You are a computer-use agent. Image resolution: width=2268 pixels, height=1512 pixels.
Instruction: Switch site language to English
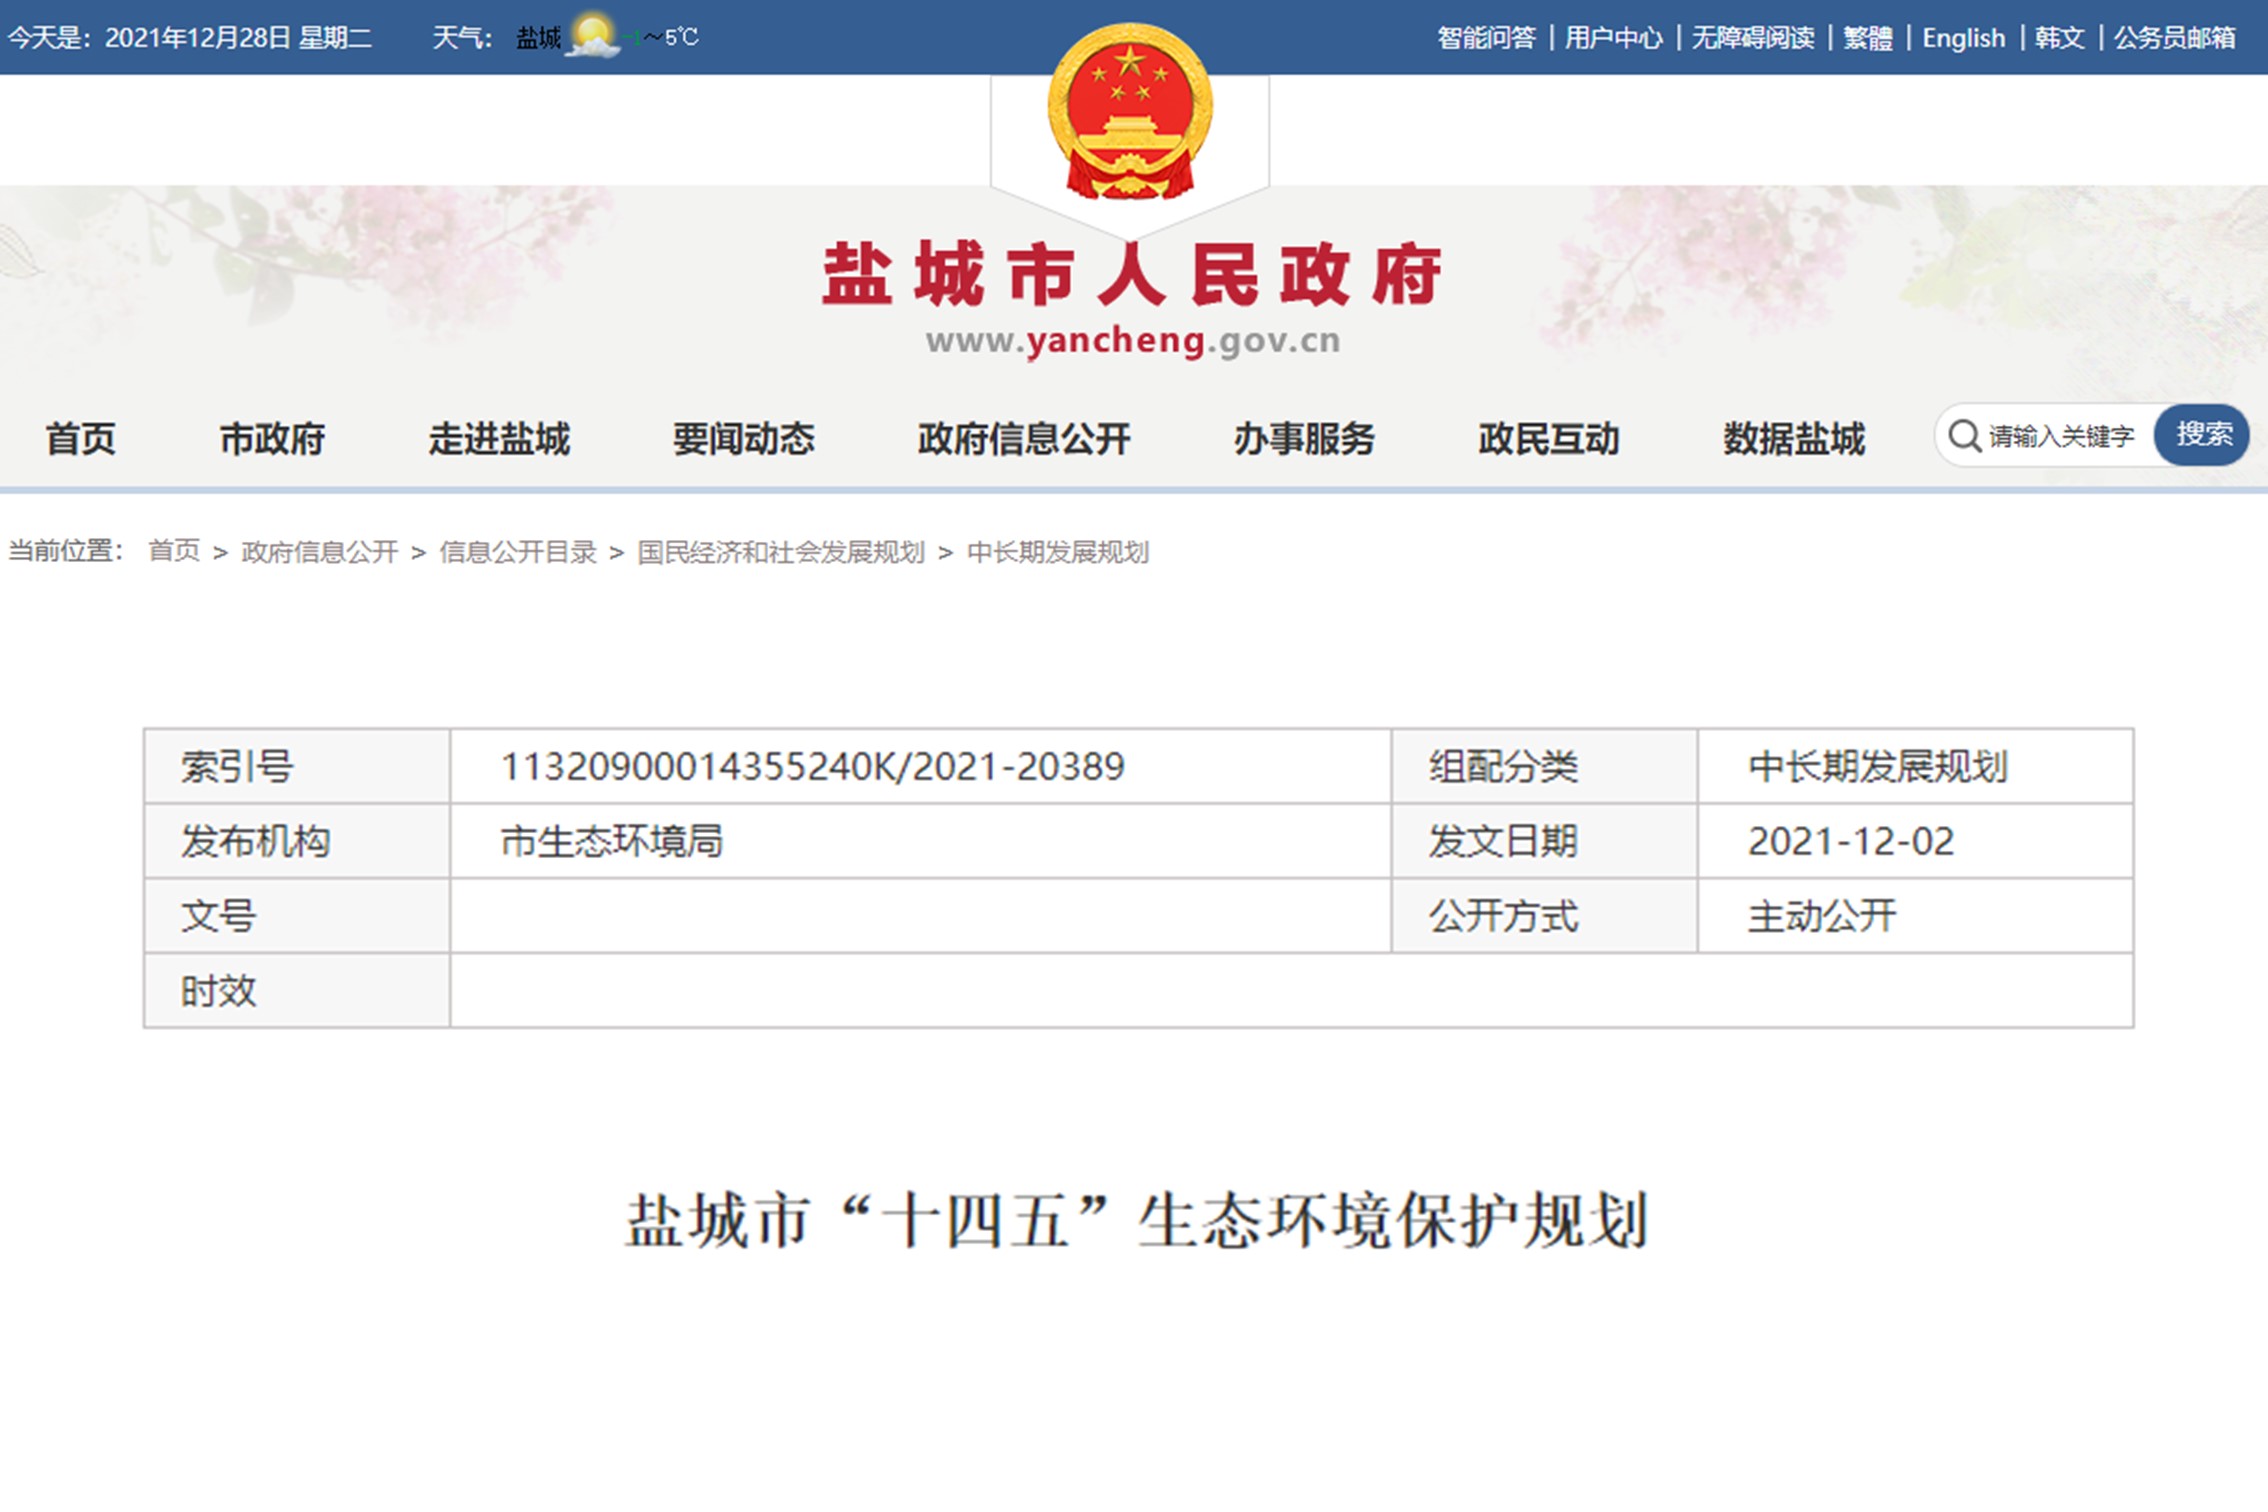click(1963, 38)
